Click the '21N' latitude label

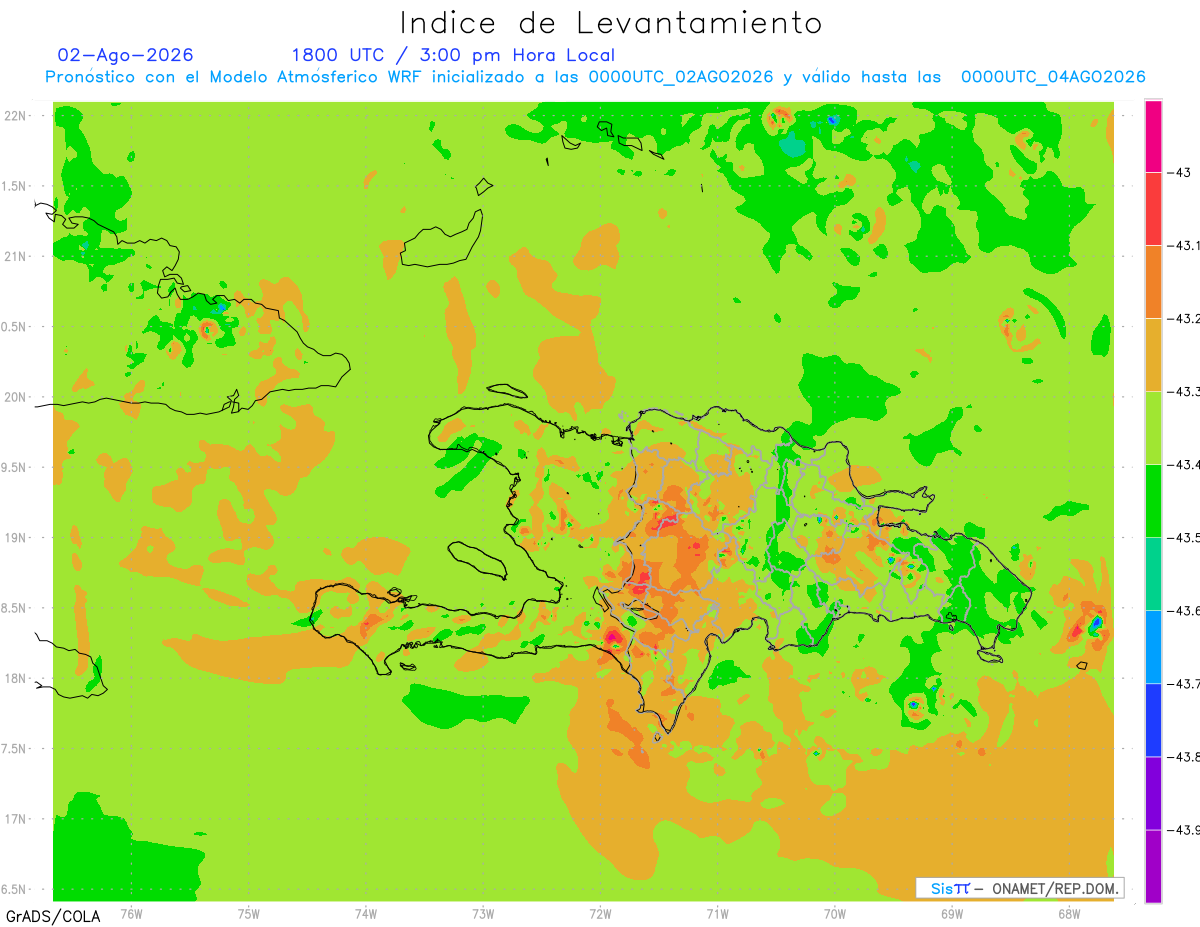14,256
